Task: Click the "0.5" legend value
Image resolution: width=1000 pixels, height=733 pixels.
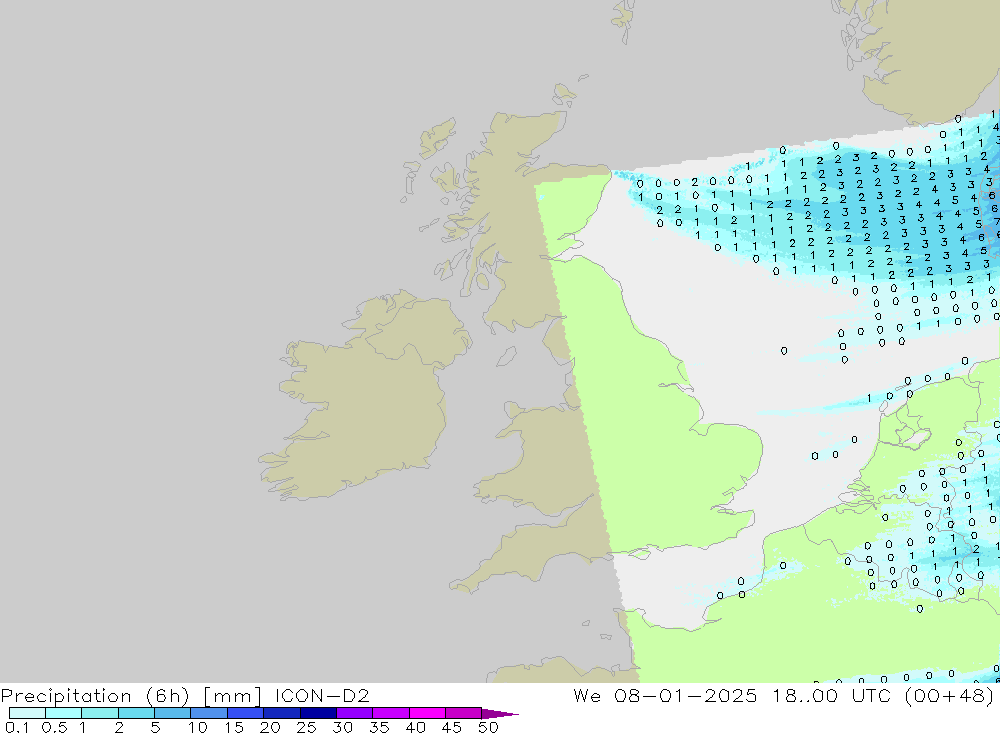Action: (55, 727)
